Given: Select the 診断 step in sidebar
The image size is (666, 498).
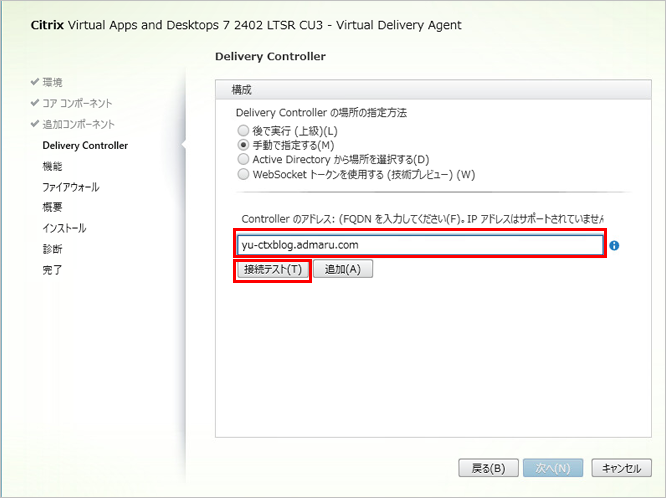Looking at the screenshot, I should point(52,249).
